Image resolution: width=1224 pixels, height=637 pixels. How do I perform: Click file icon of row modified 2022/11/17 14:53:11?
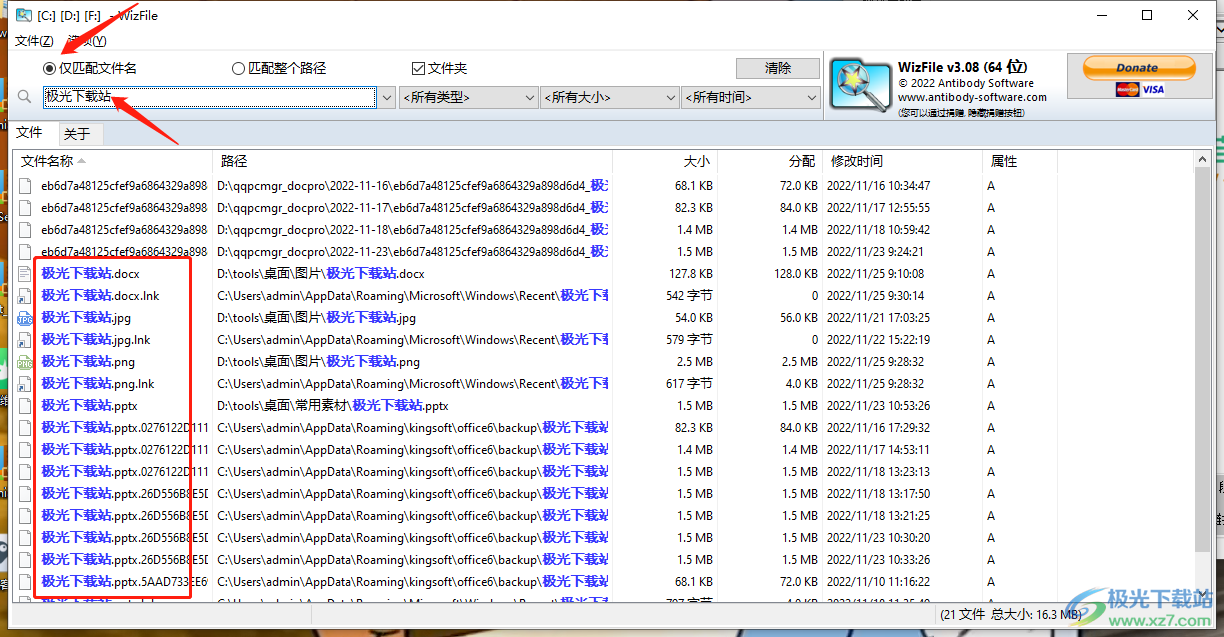point(26,450)
